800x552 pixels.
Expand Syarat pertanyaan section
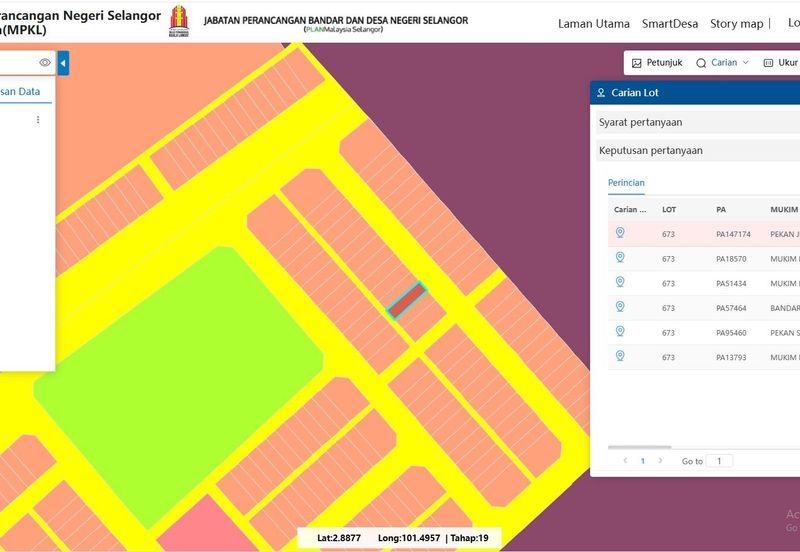pos(698,122)
